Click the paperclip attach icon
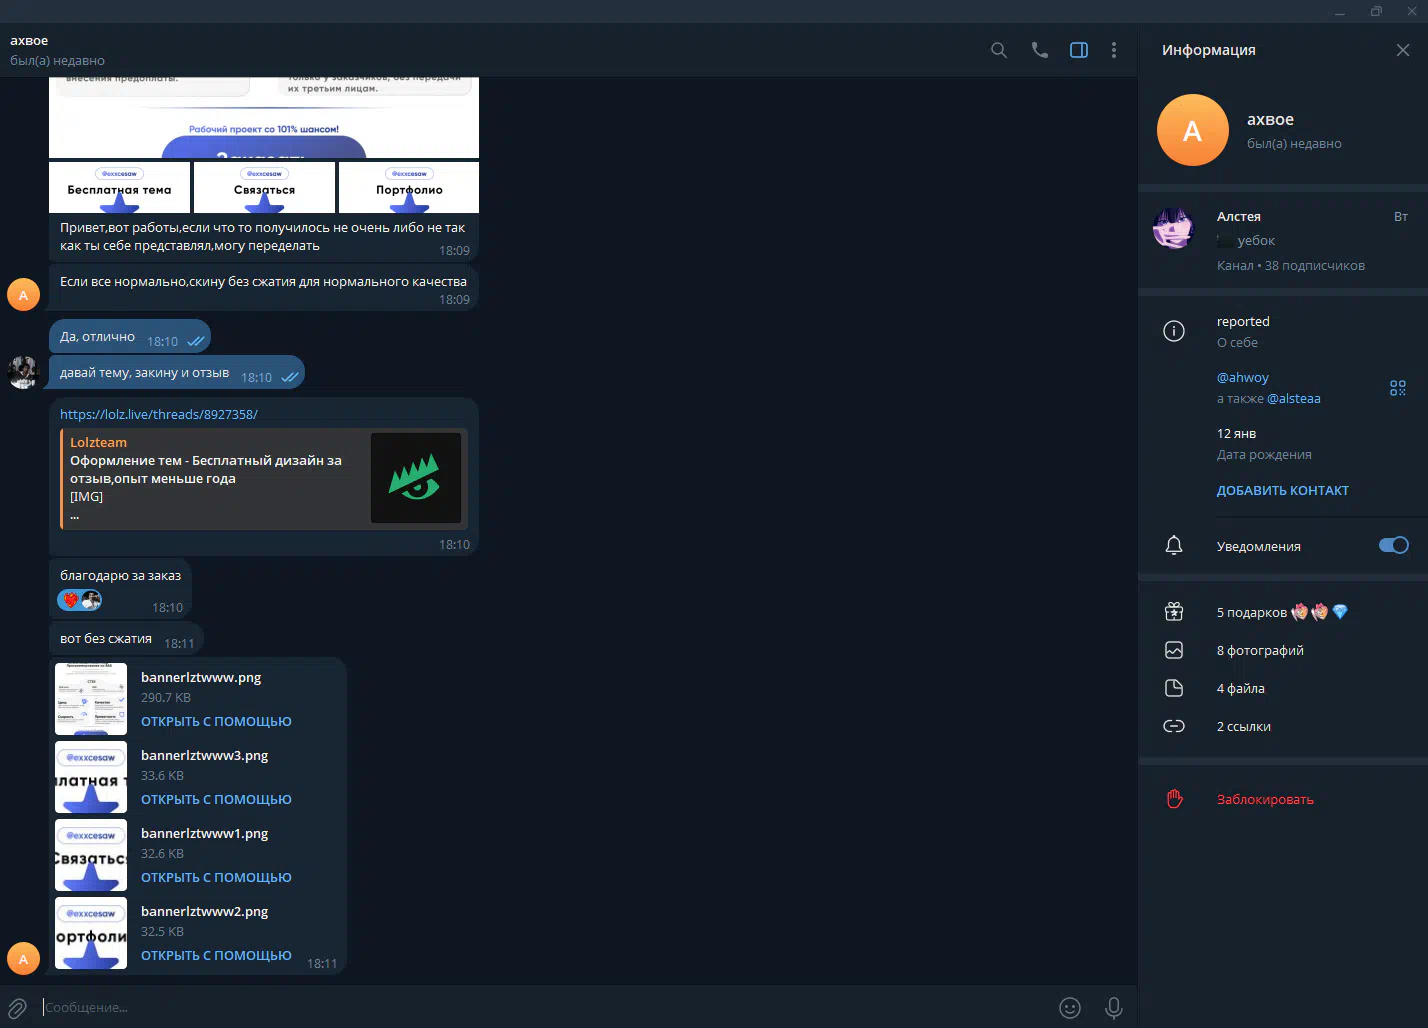This screenshot has height=1028, width=1428. click(17, 1007)
